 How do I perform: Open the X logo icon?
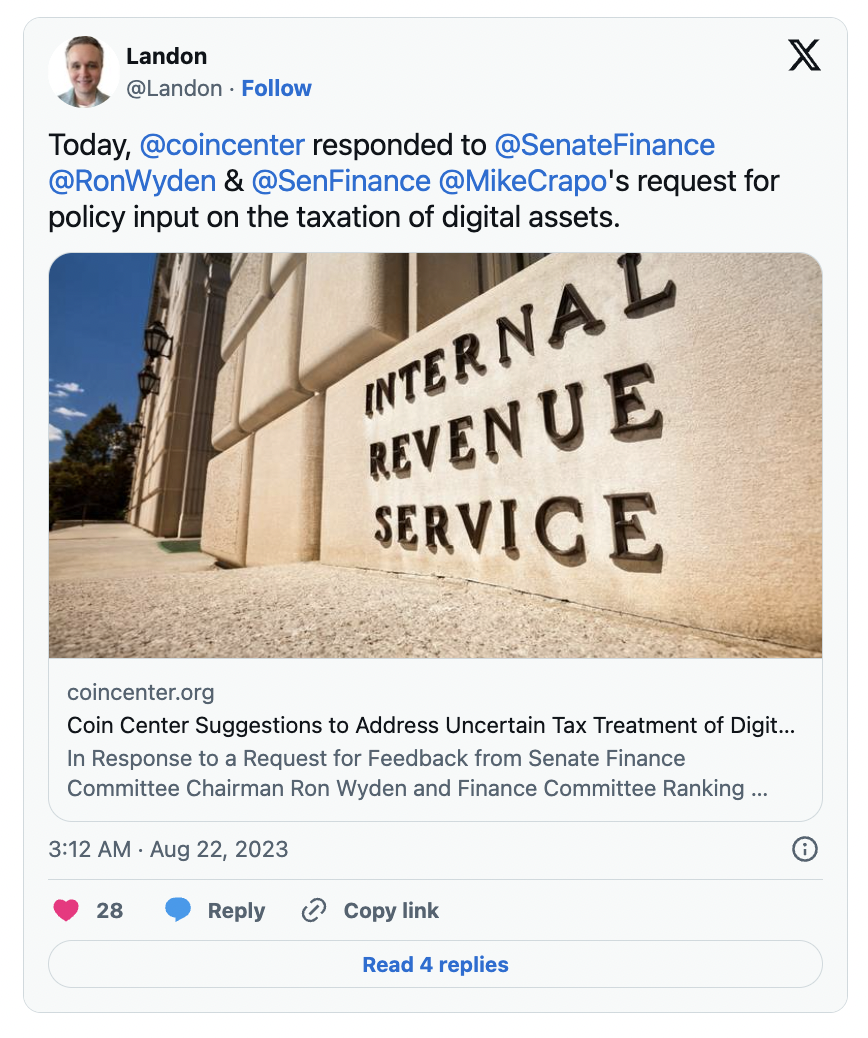pyautogui.click(x=804, y=55)
